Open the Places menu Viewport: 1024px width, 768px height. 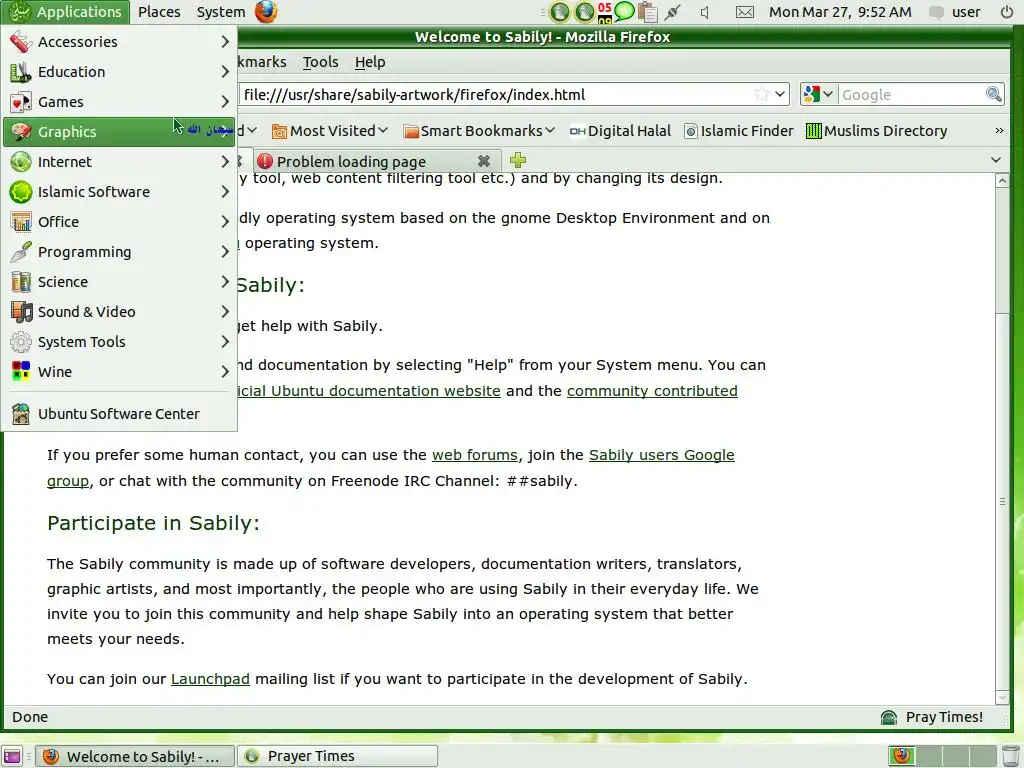[x=159, y=12]
